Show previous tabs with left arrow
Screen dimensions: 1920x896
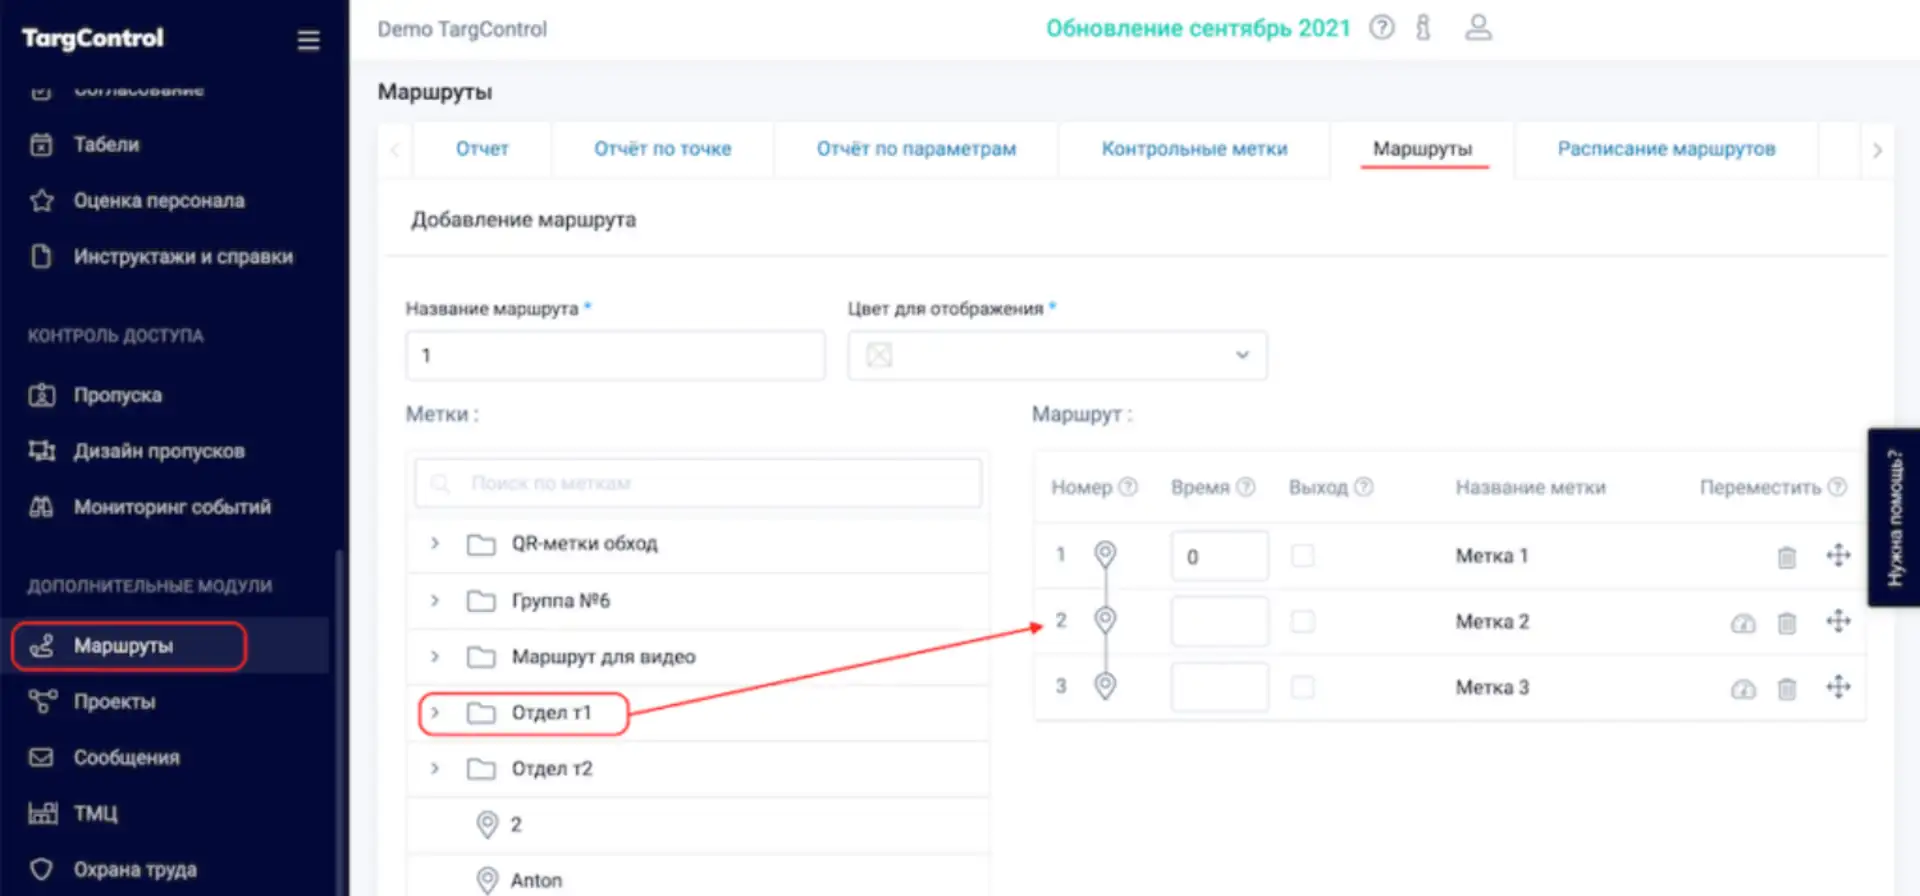tap(395, 150)
